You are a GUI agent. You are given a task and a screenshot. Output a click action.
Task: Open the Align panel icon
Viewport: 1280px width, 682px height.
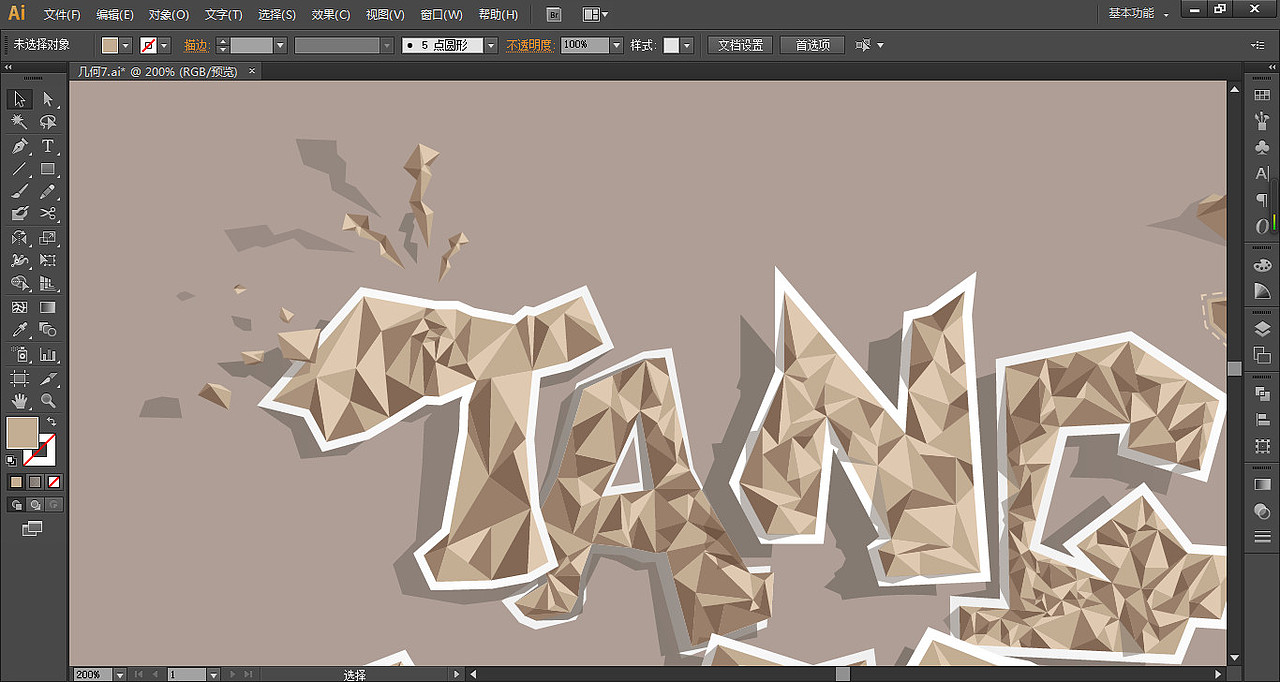coord(1261,422)
